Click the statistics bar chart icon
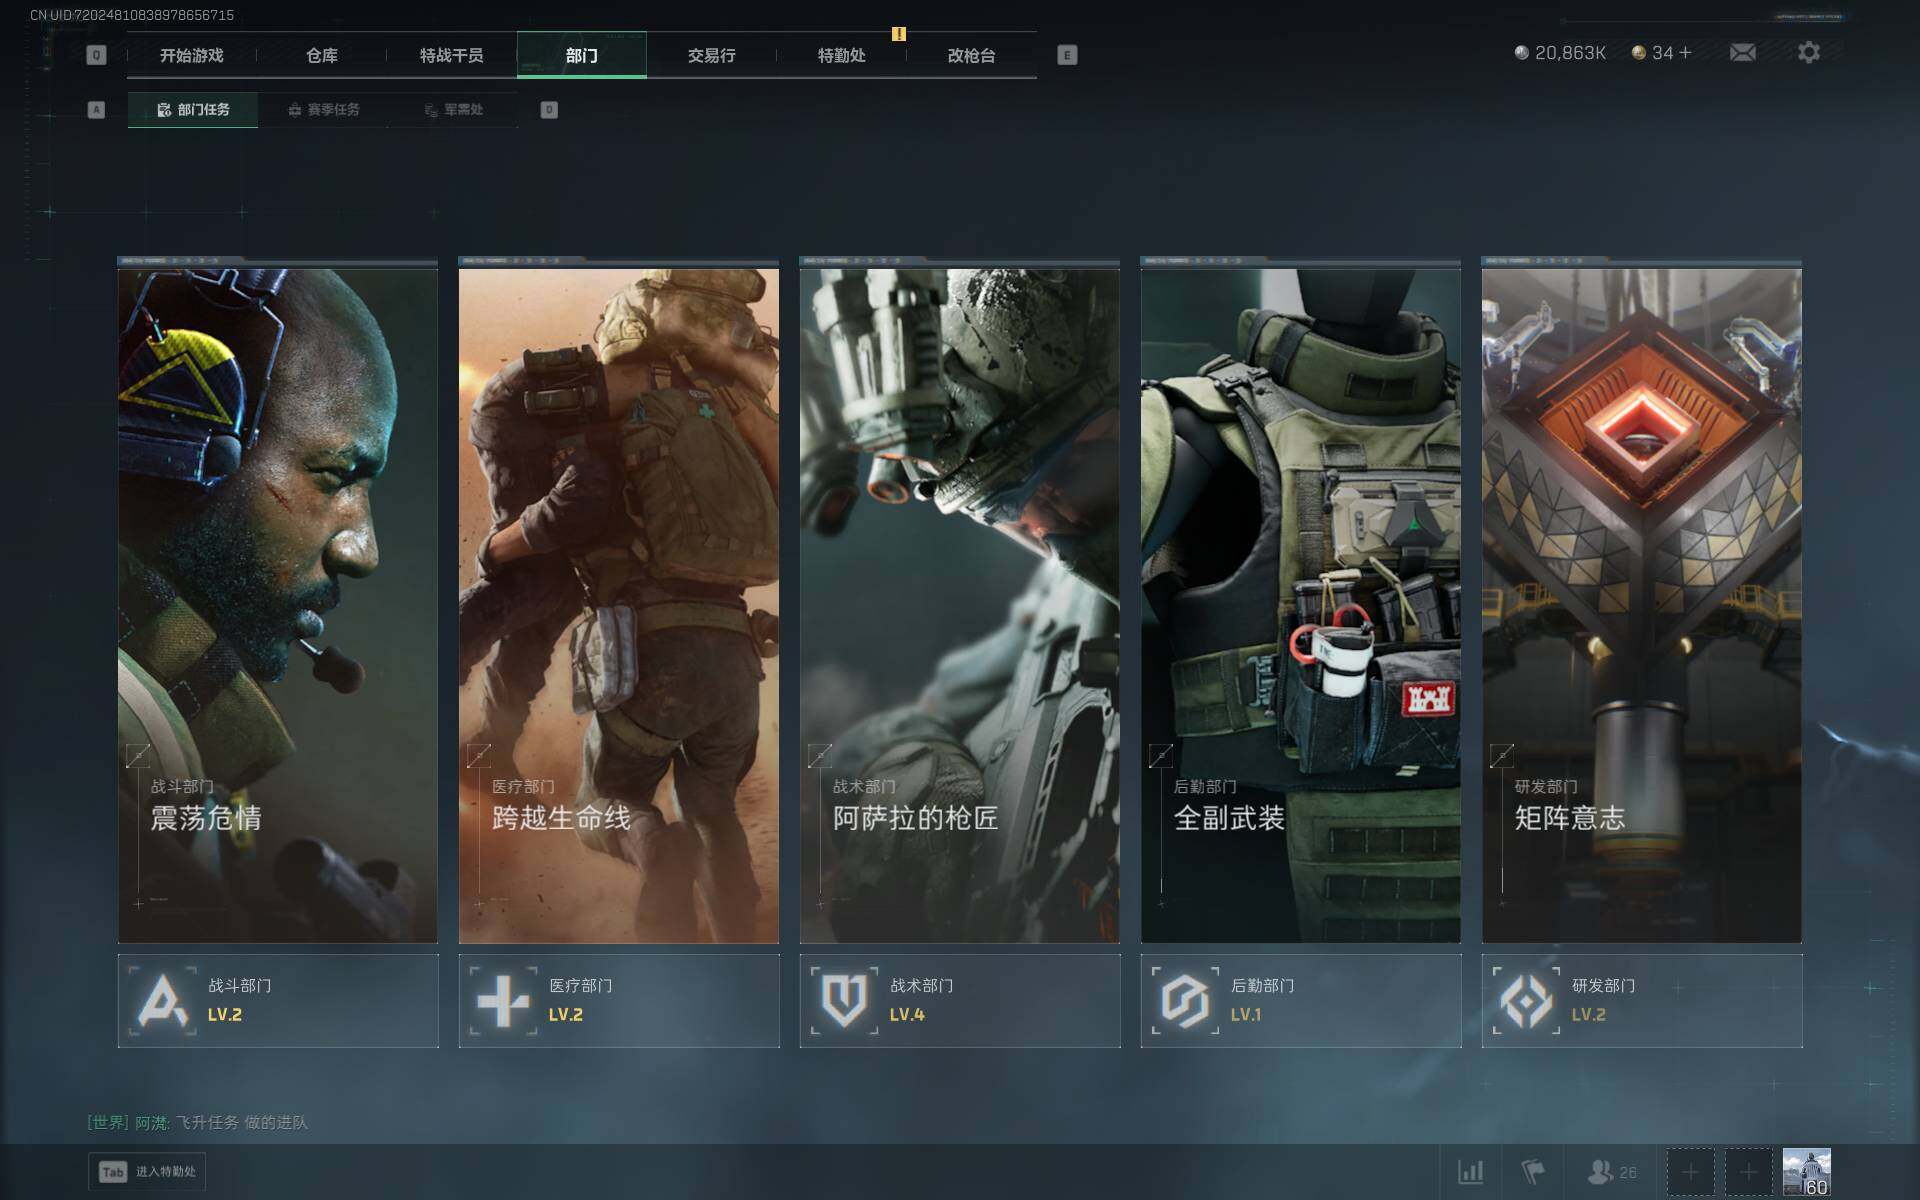 coord(1470,1171)
